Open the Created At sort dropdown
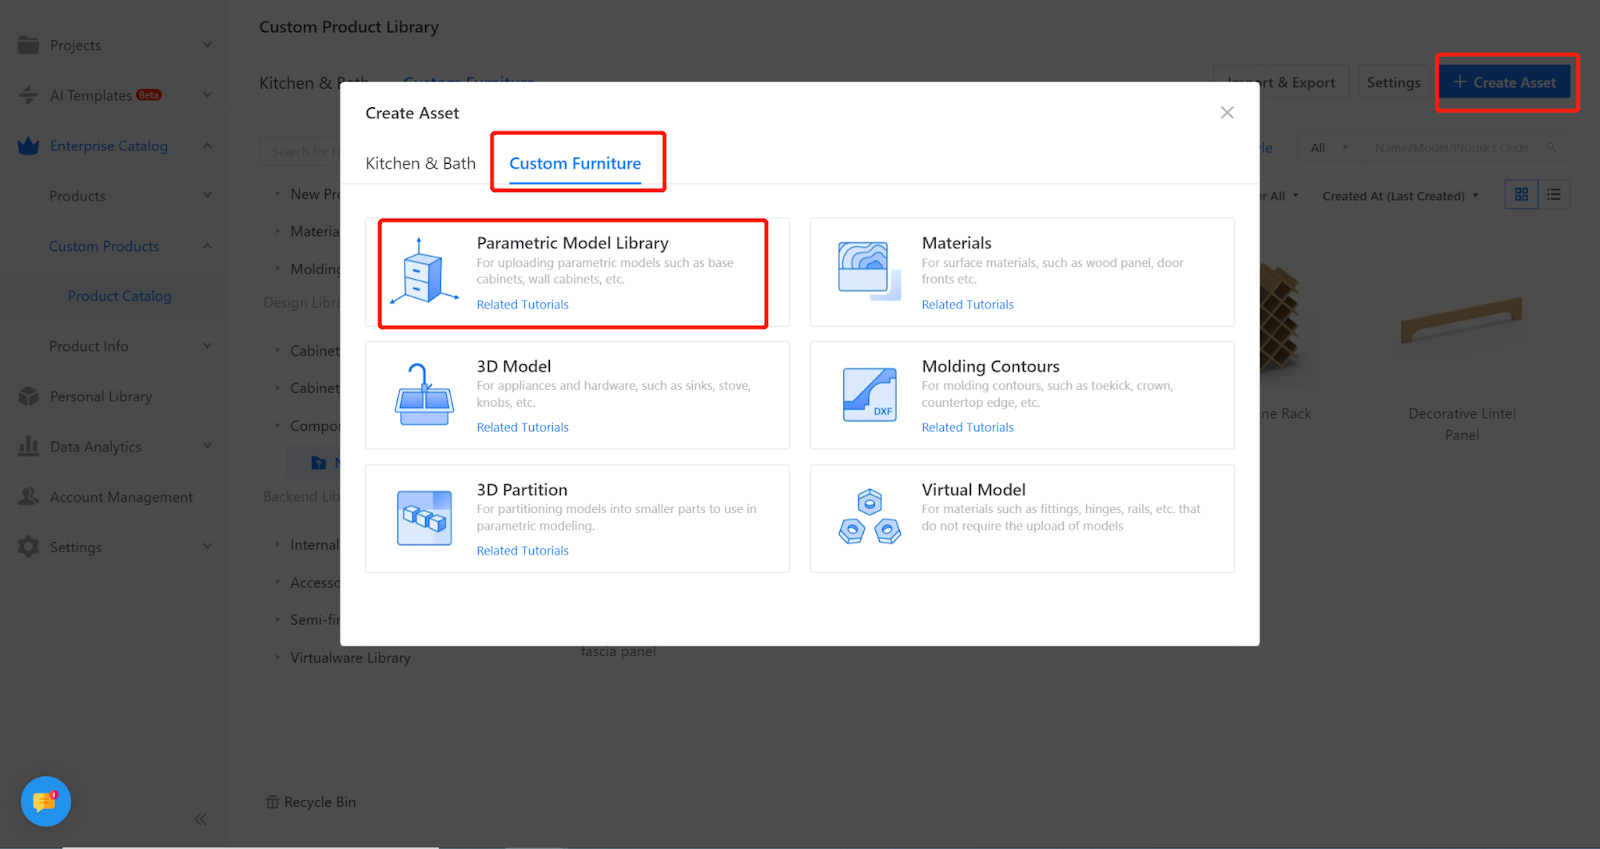 tap(1399, 196)
